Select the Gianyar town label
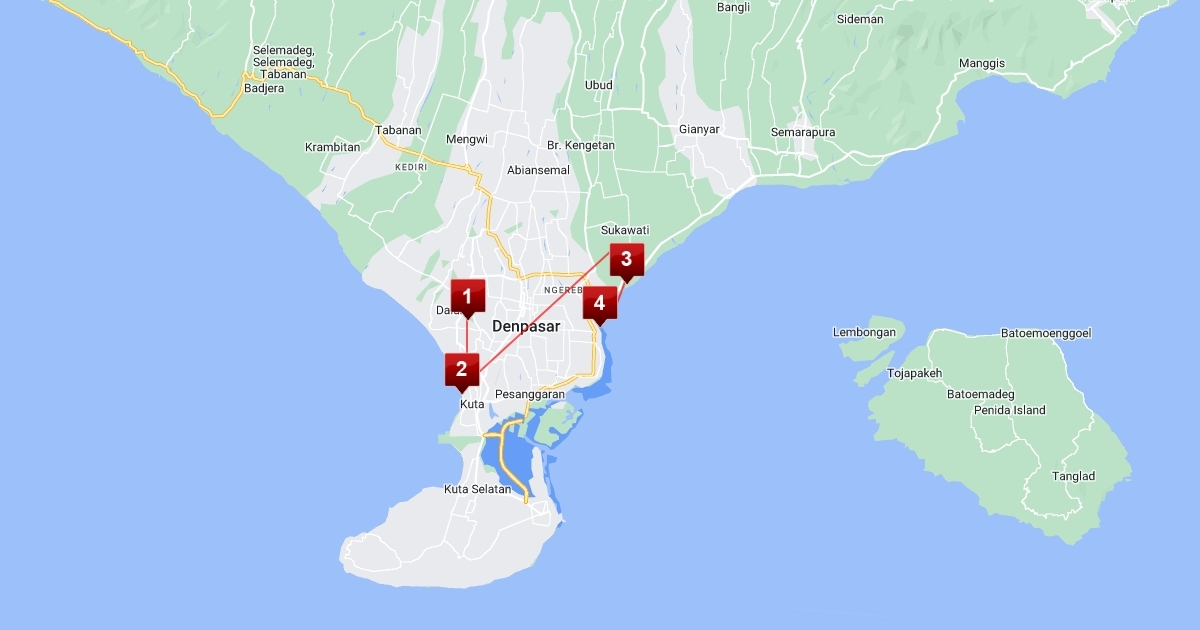 [x=699, y=130]
